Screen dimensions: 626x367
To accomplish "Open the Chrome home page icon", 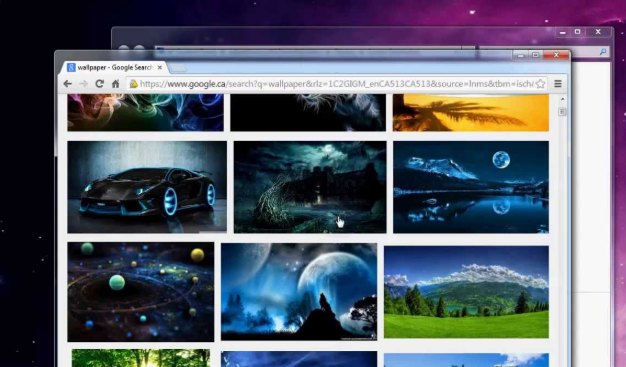I will coord(115,84).
